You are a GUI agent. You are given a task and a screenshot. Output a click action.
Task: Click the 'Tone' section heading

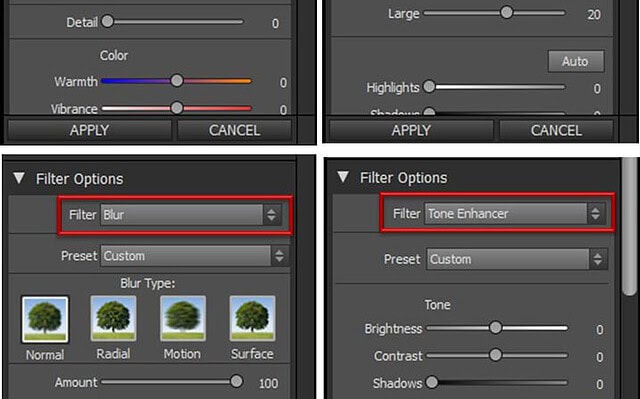pos(438,305)
